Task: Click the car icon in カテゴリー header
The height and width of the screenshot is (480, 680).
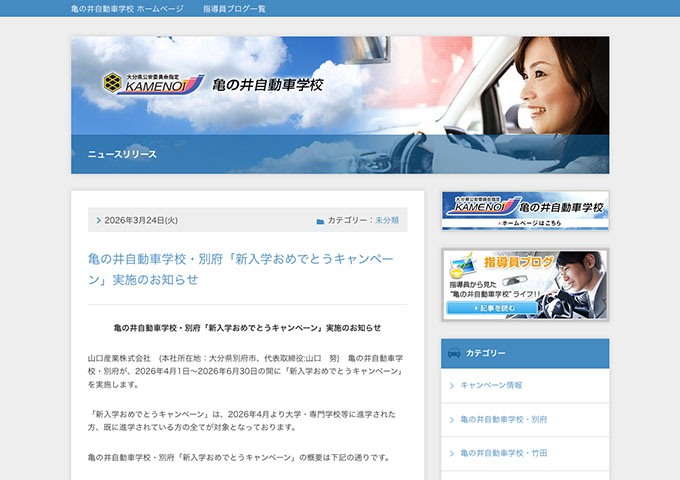Action: (454, 353)
